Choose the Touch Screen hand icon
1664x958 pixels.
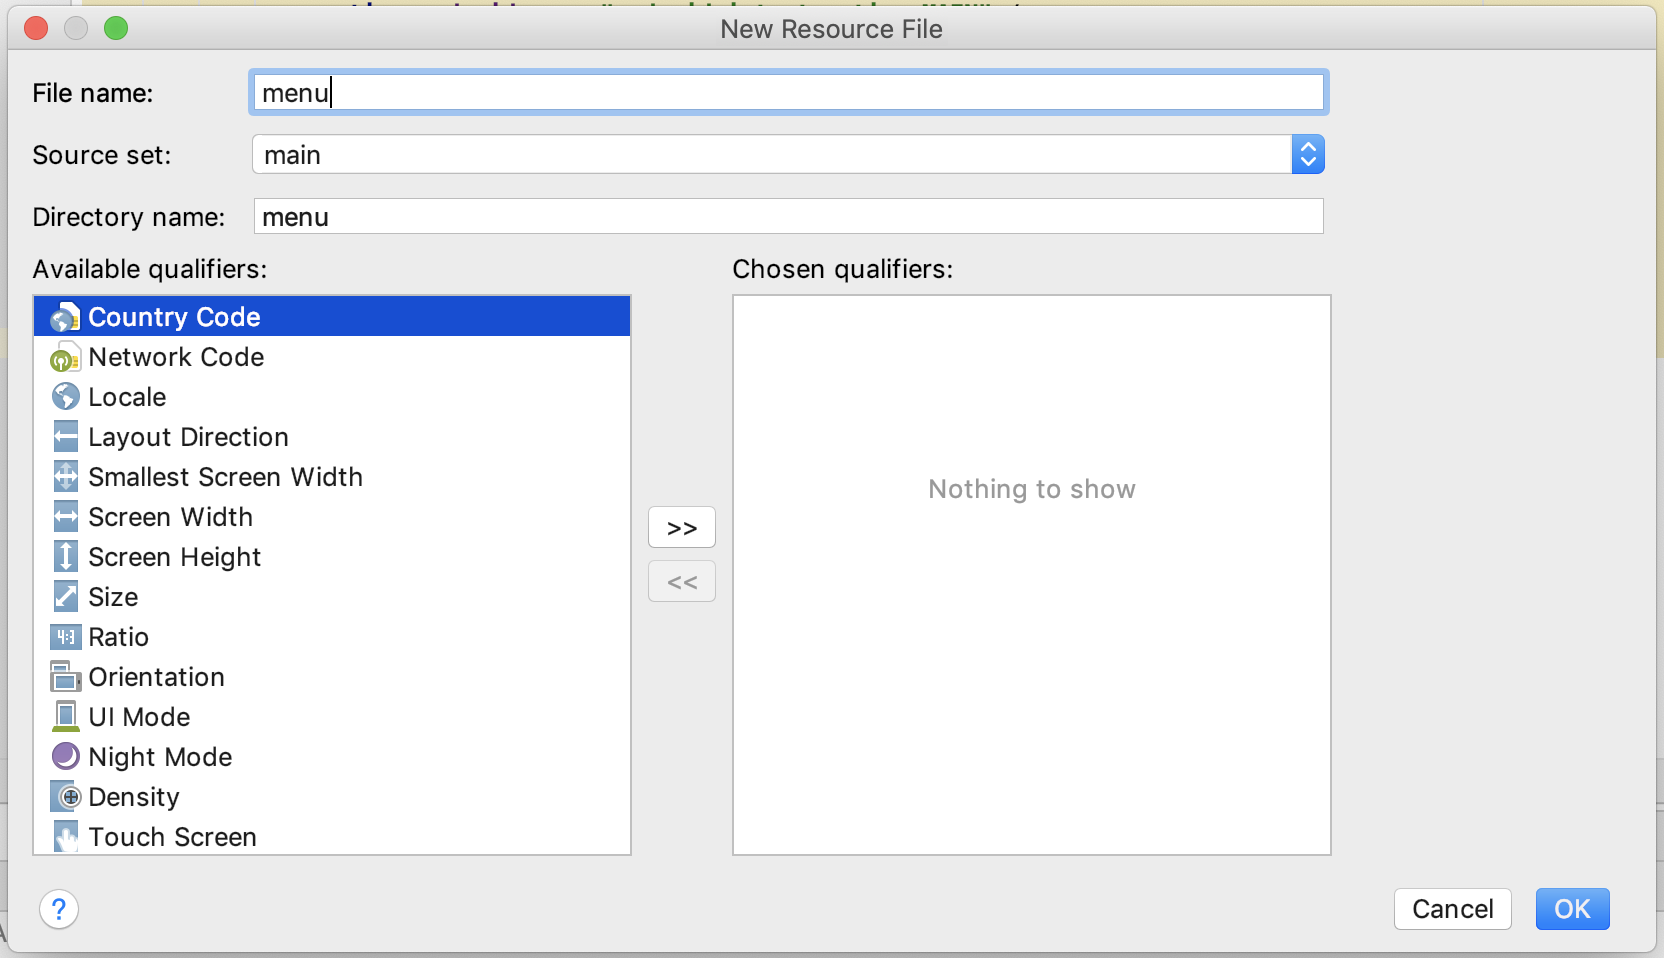[x=65, y=837]
